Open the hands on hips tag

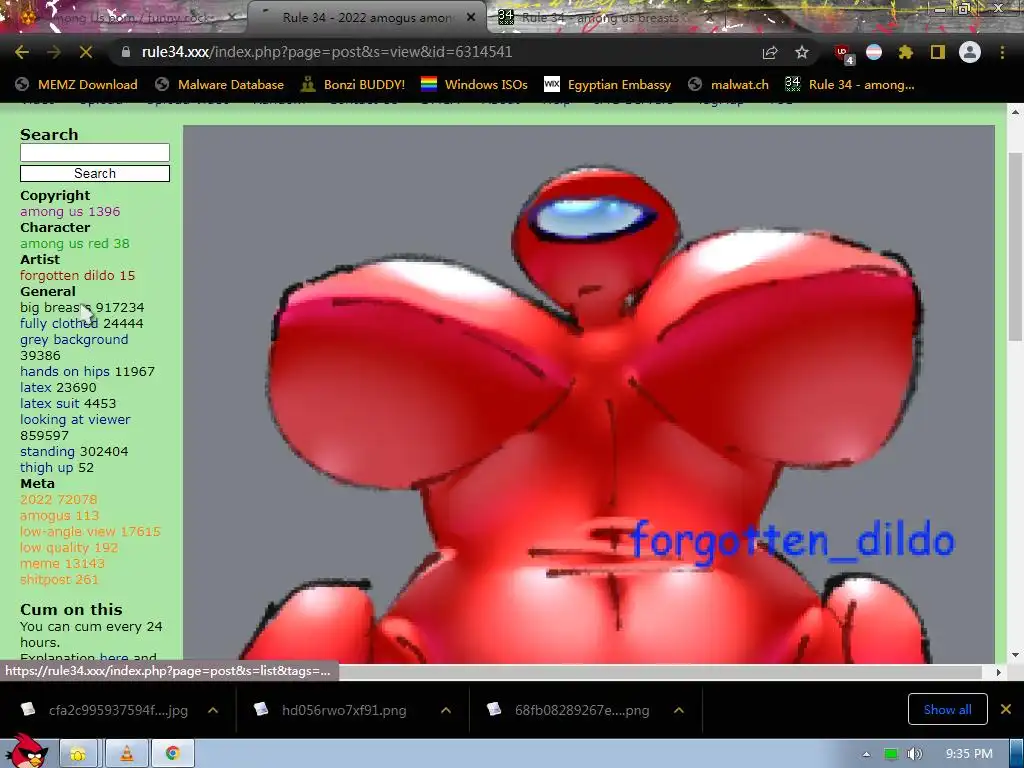(x=65, y=372)
